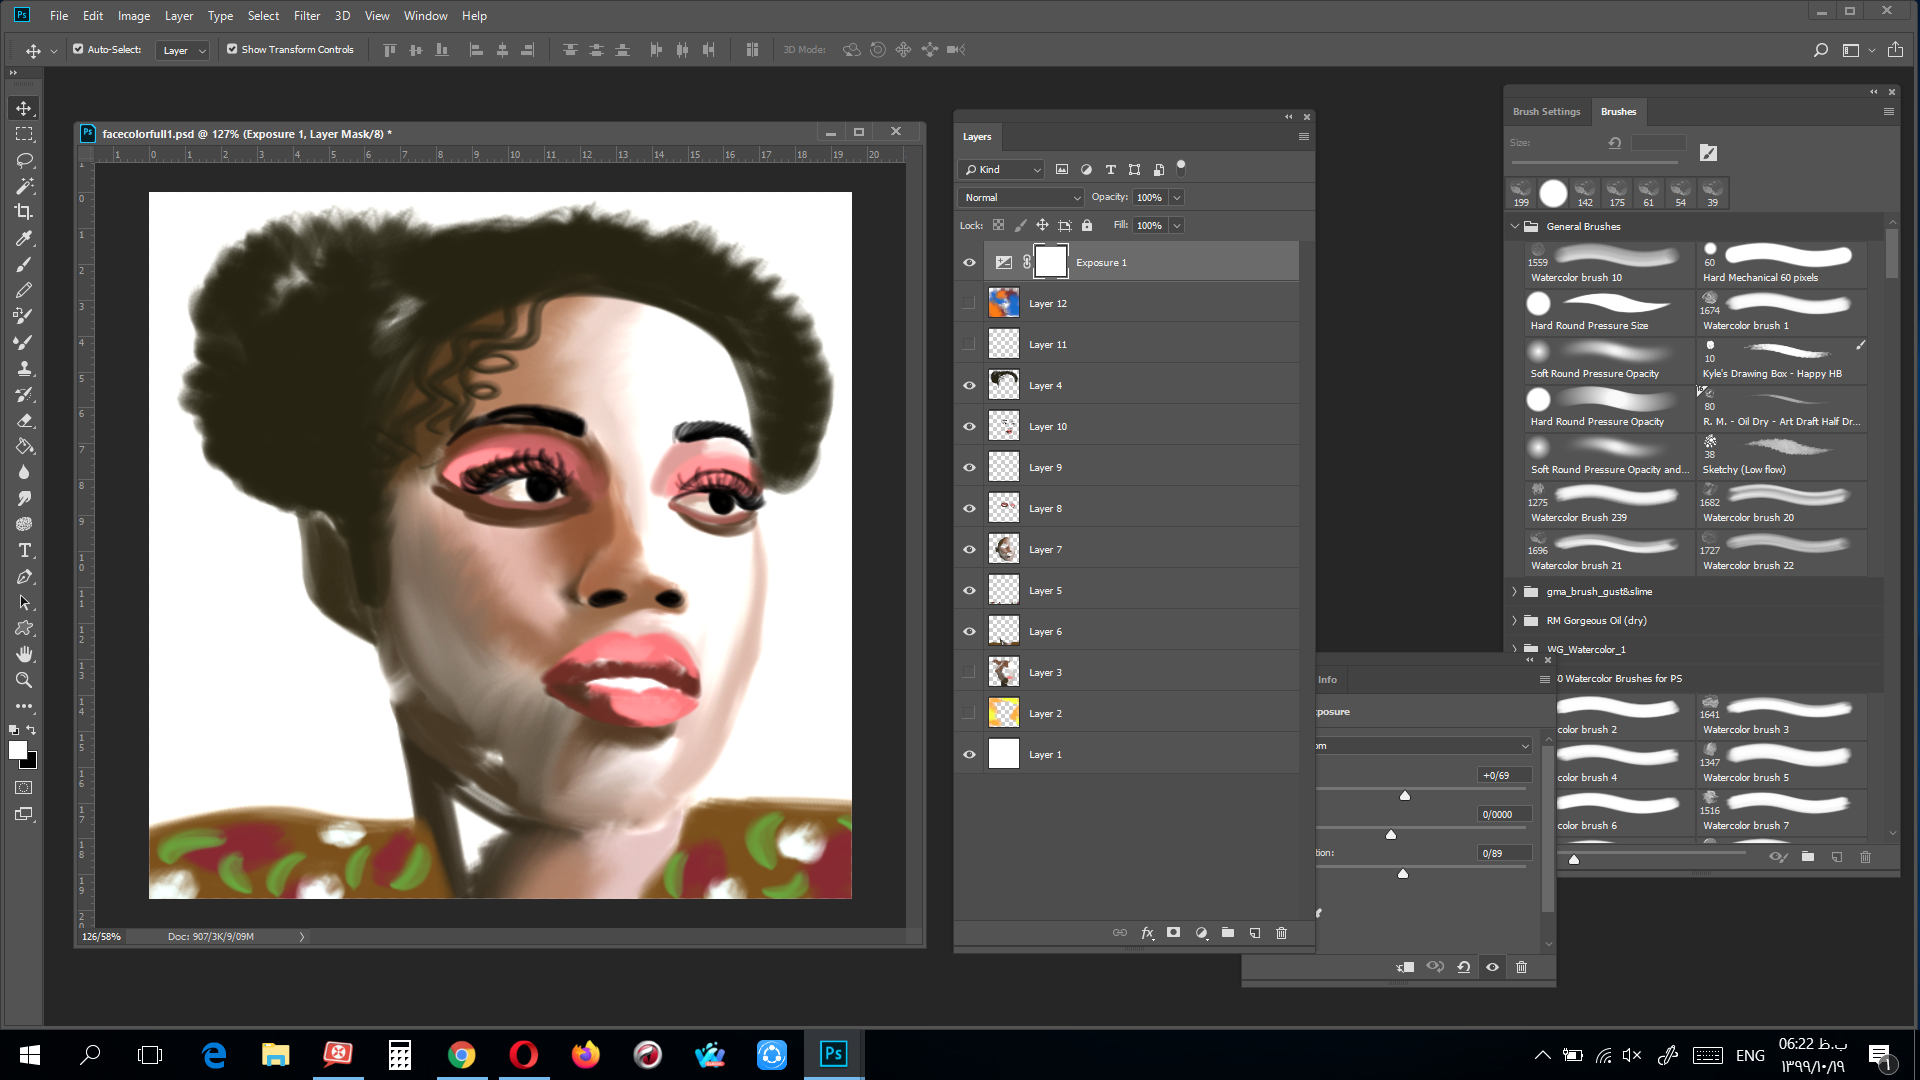
Task: Click the Exposure value field +0/69
Action: click(x=1504, y=776)
